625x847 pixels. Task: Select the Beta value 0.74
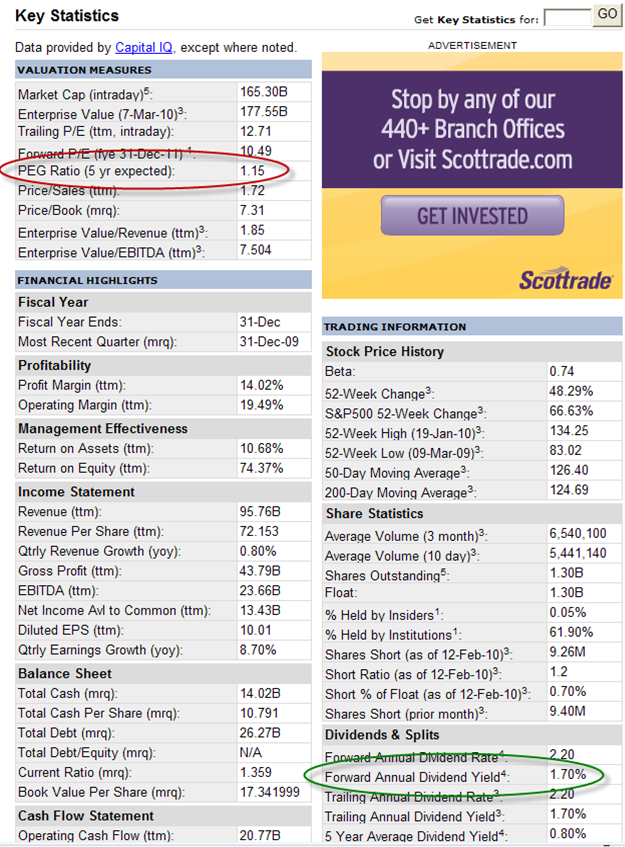tap(563, 371)
